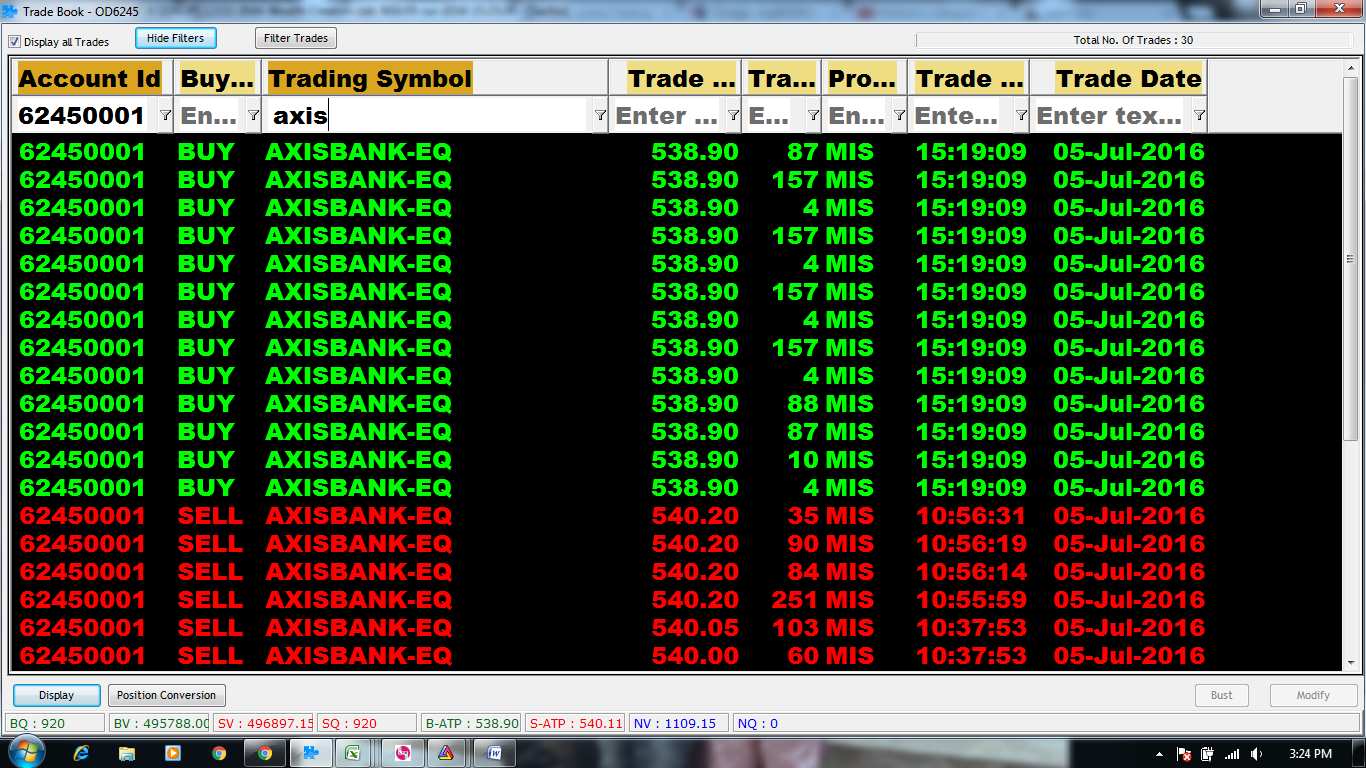Click the Trade Time column header
The height and width of the screenshot is (768, 1366).
tap(970, 79)
